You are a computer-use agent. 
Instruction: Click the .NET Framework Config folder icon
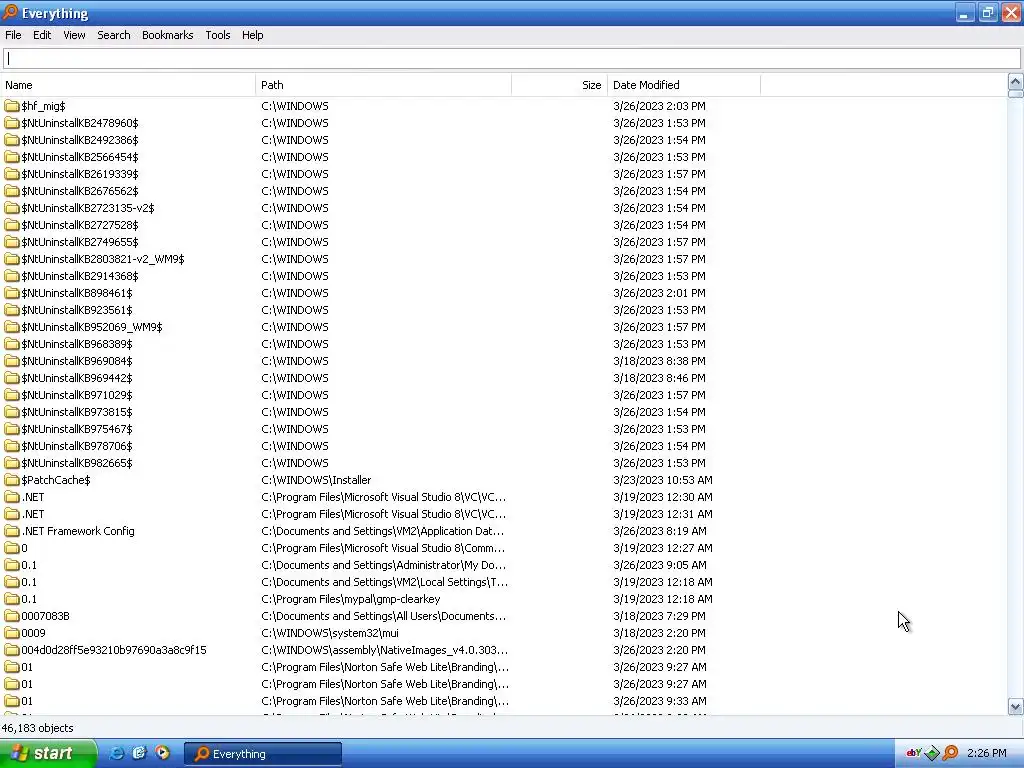tap(12, 531)
